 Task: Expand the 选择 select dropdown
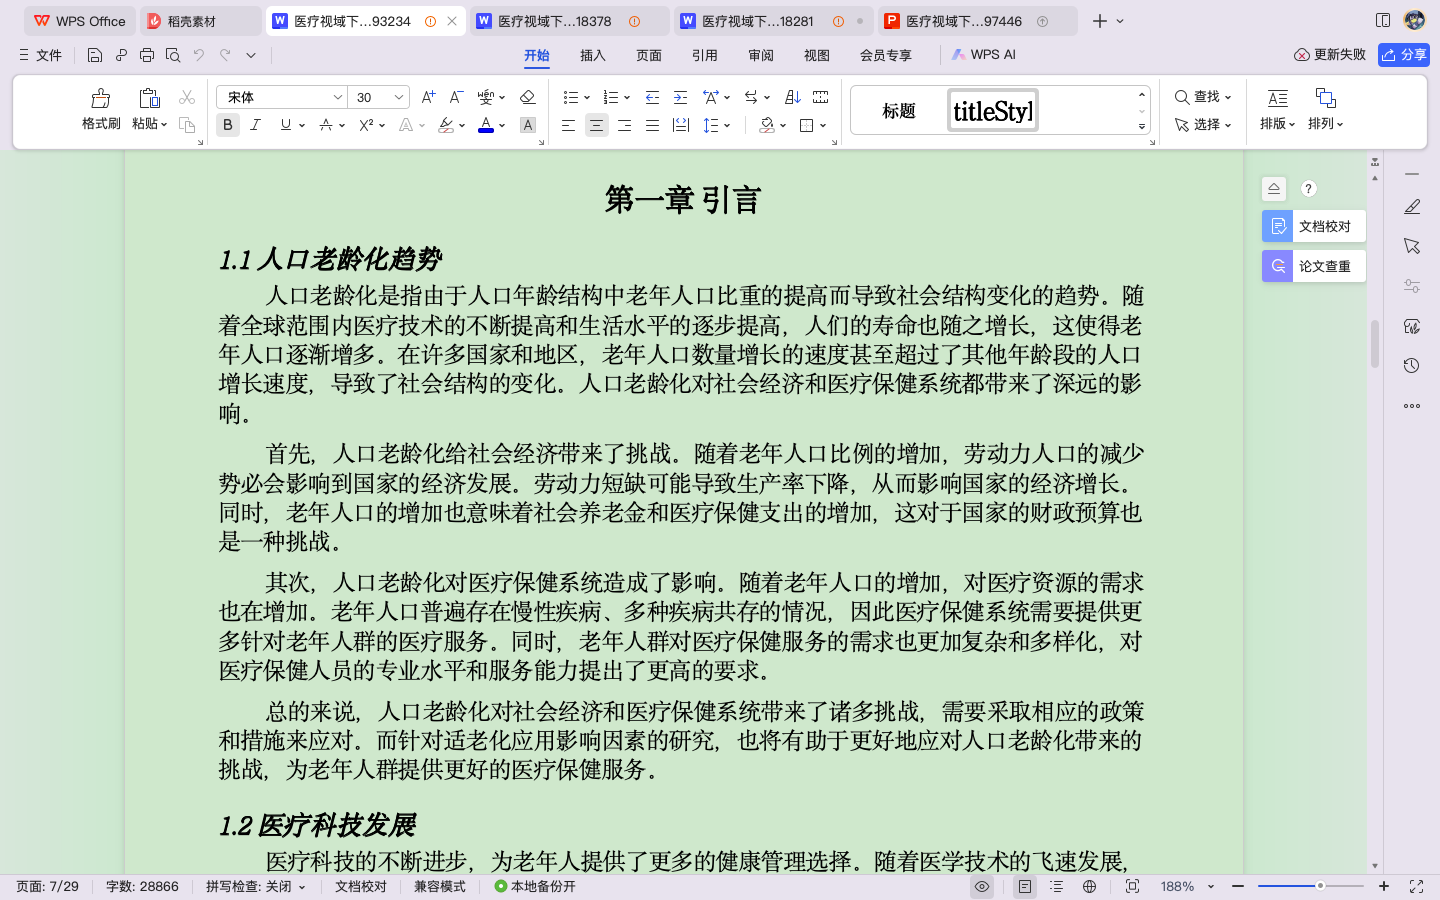coord(1228,125)
